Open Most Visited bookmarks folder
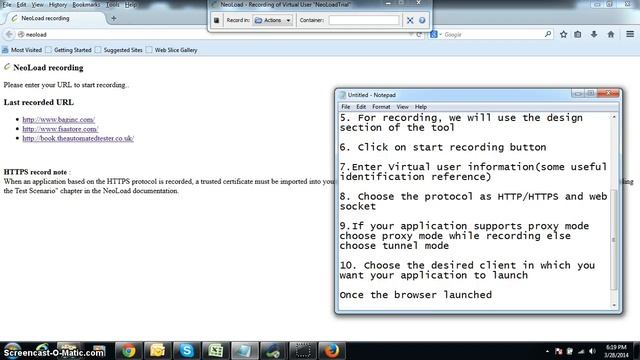 22,50
